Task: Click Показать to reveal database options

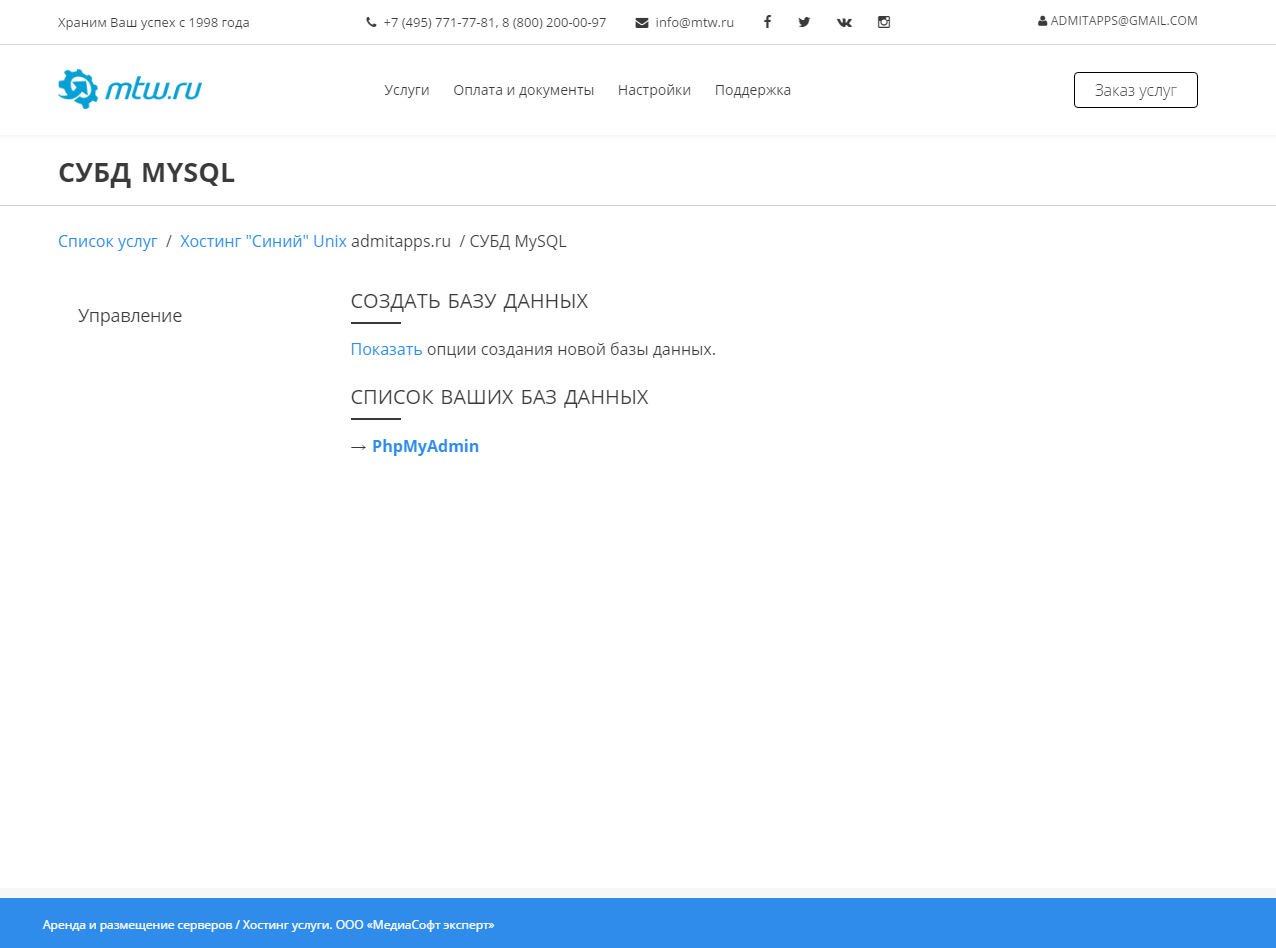Action: [387, 349]
